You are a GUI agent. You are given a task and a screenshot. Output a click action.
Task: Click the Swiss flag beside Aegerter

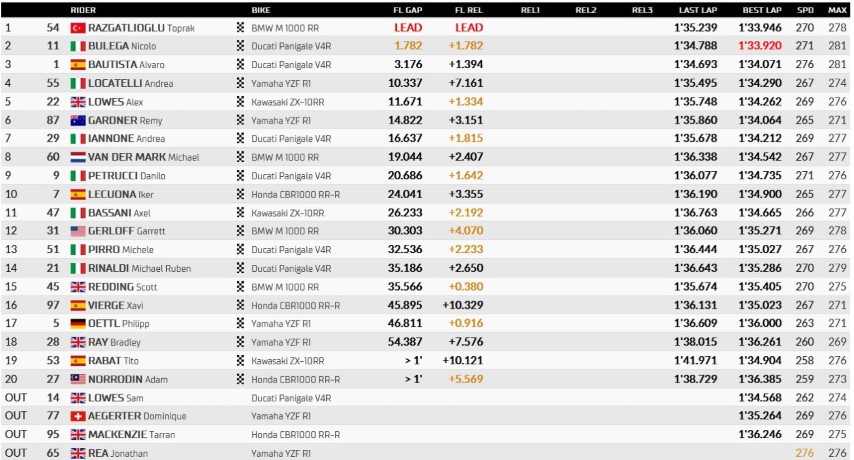[x=78, y=416]
